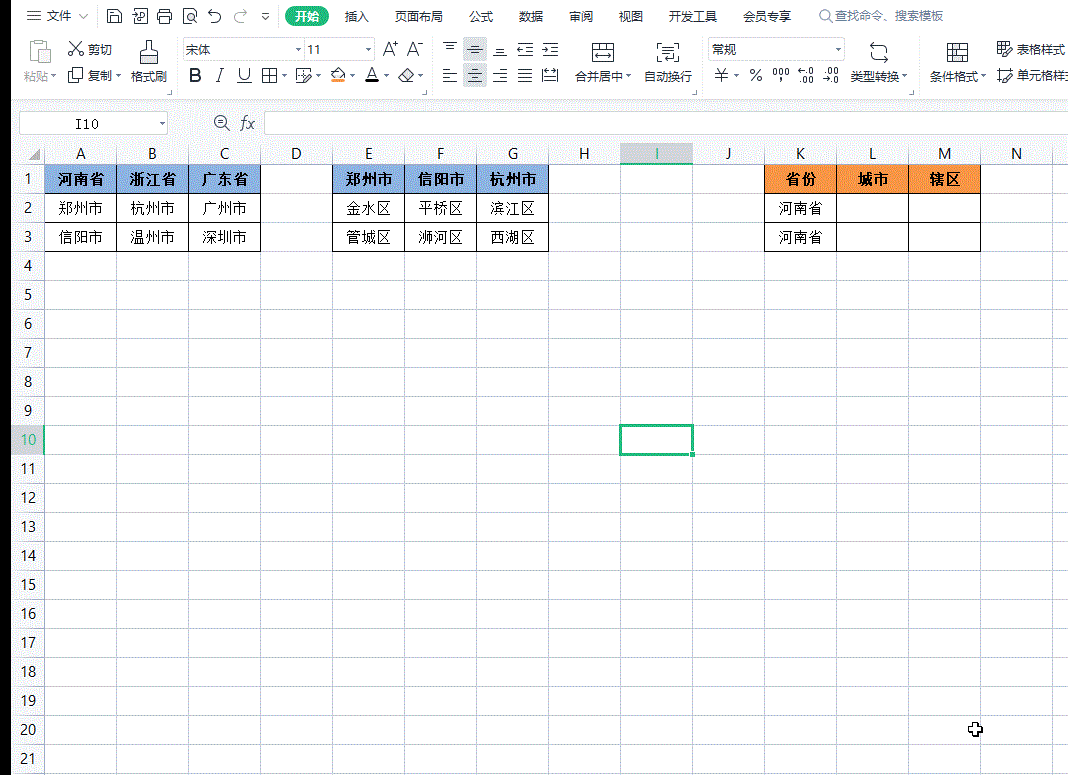Image resolution: width=1068 pixels, height=775 pixels.
Task: Switch to the 审阅 tab
Action: [x=581, y=16]
